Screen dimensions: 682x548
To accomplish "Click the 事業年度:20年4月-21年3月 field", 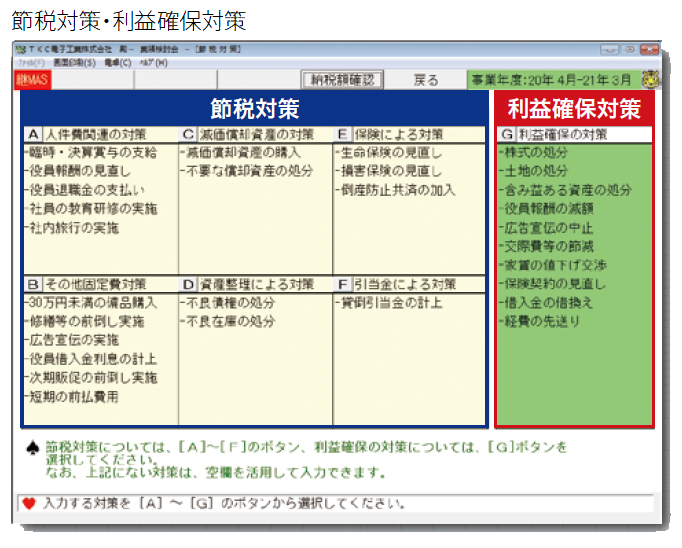I will click(x=554, y=80).
